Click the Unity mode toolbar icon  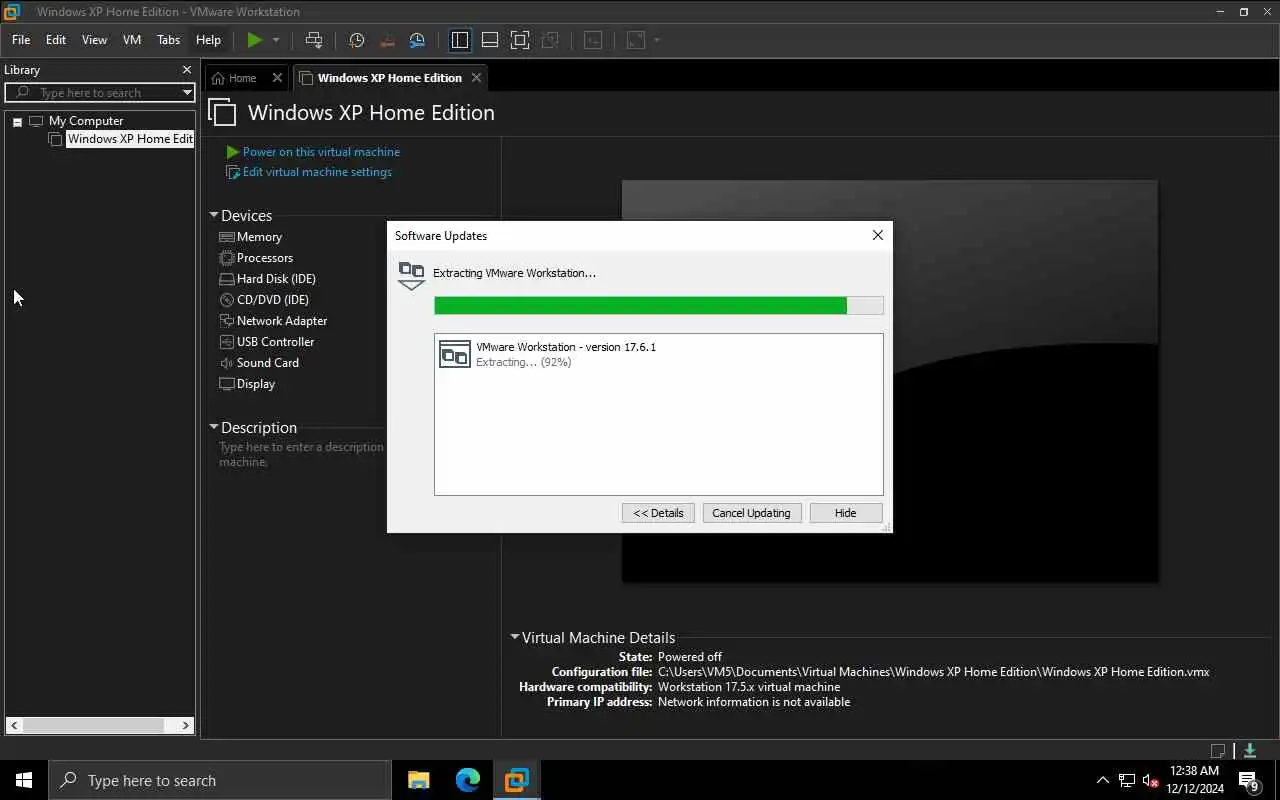coord(550,40)
